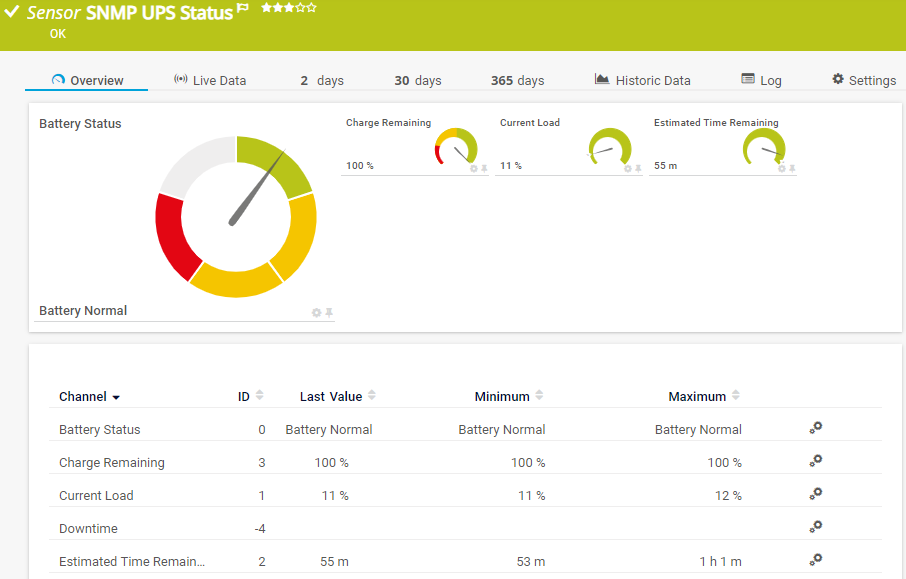Set priority using the star rating

288,8
